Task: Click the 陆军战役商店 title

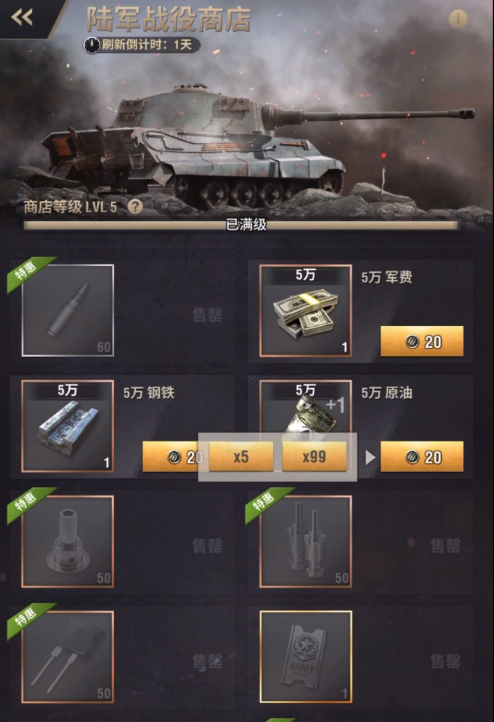Action: coord(169,19)
